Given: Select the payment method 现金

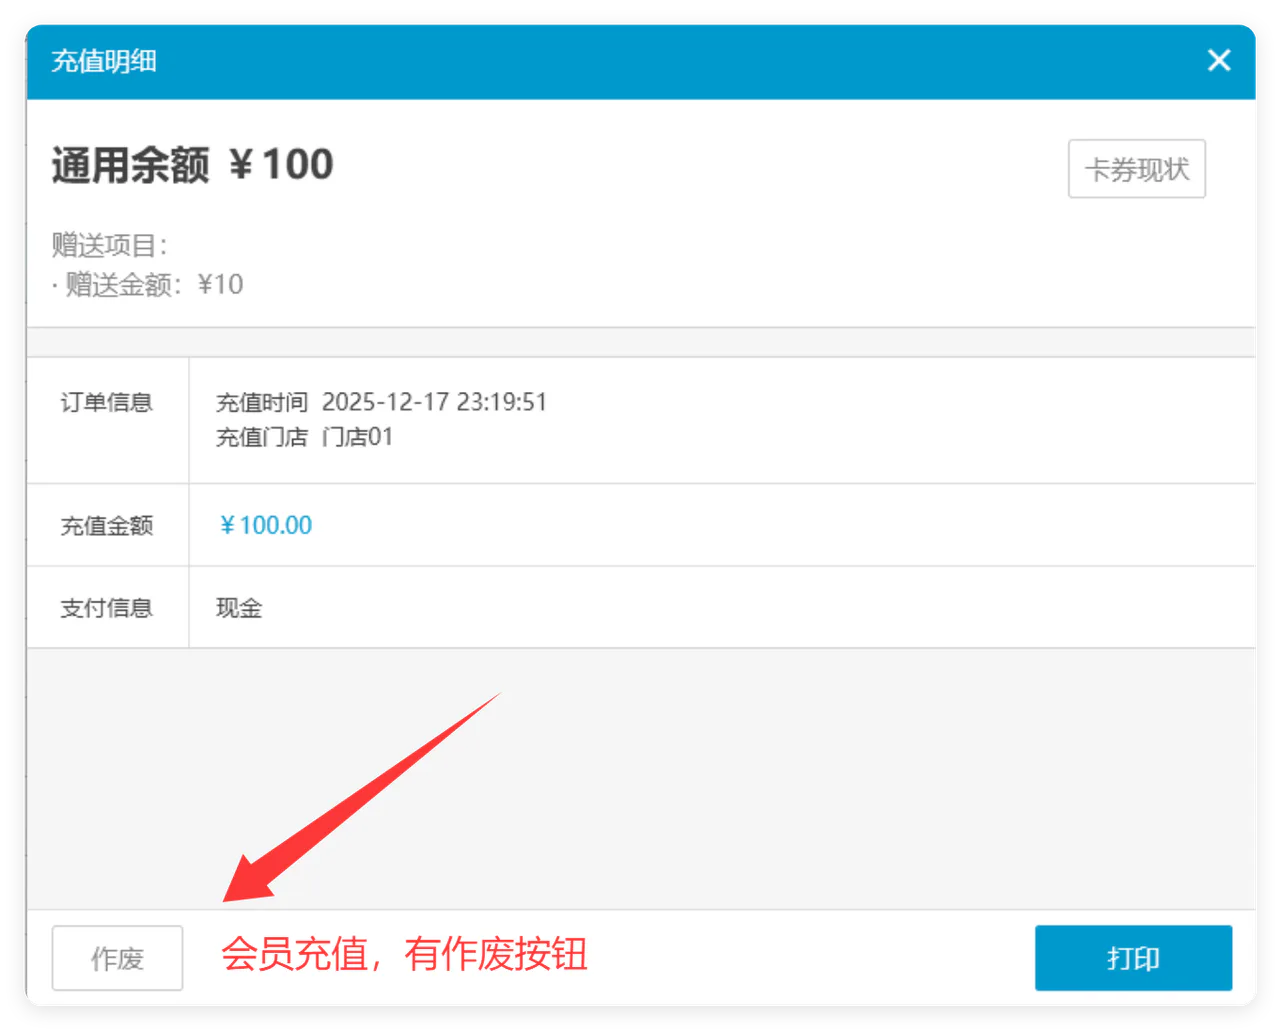Looking at the screenshot, I should tap(239, 608).
